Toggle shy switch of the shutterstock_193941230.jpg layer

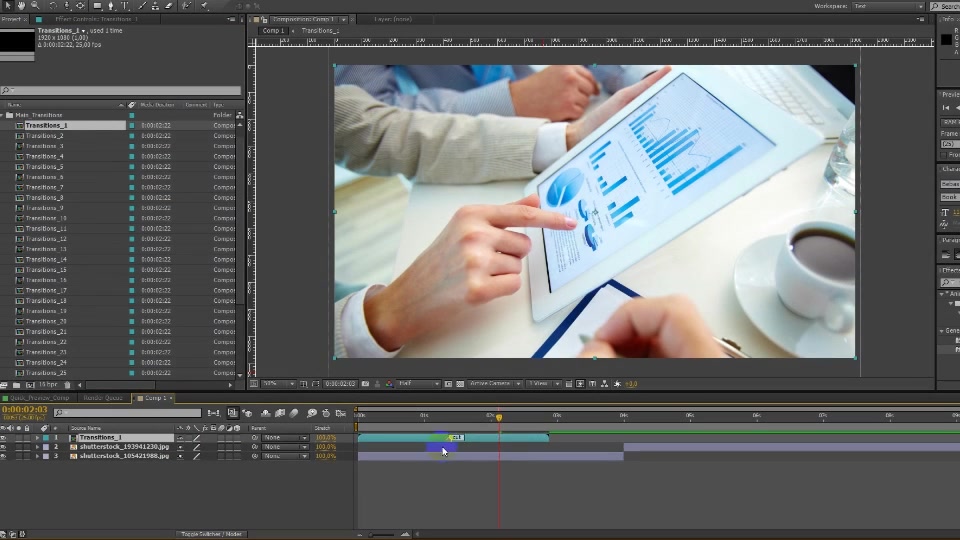click(180, 447)
